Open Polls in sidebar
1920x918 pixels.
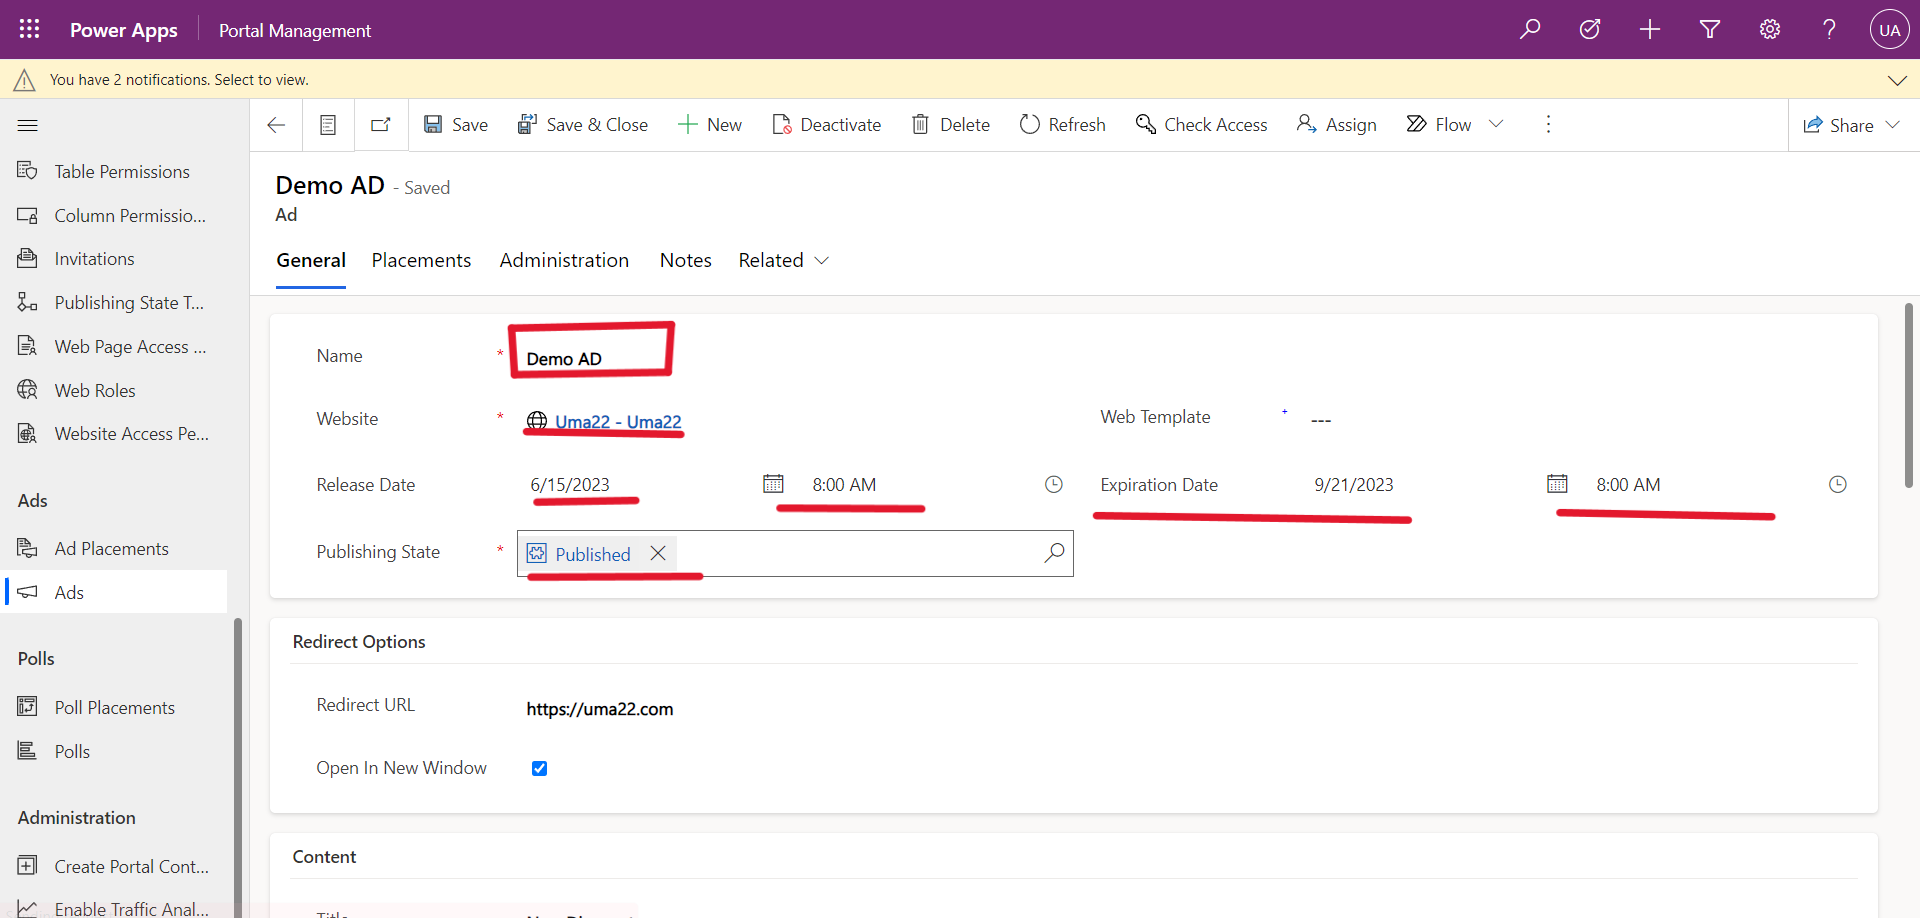point(116,752)
